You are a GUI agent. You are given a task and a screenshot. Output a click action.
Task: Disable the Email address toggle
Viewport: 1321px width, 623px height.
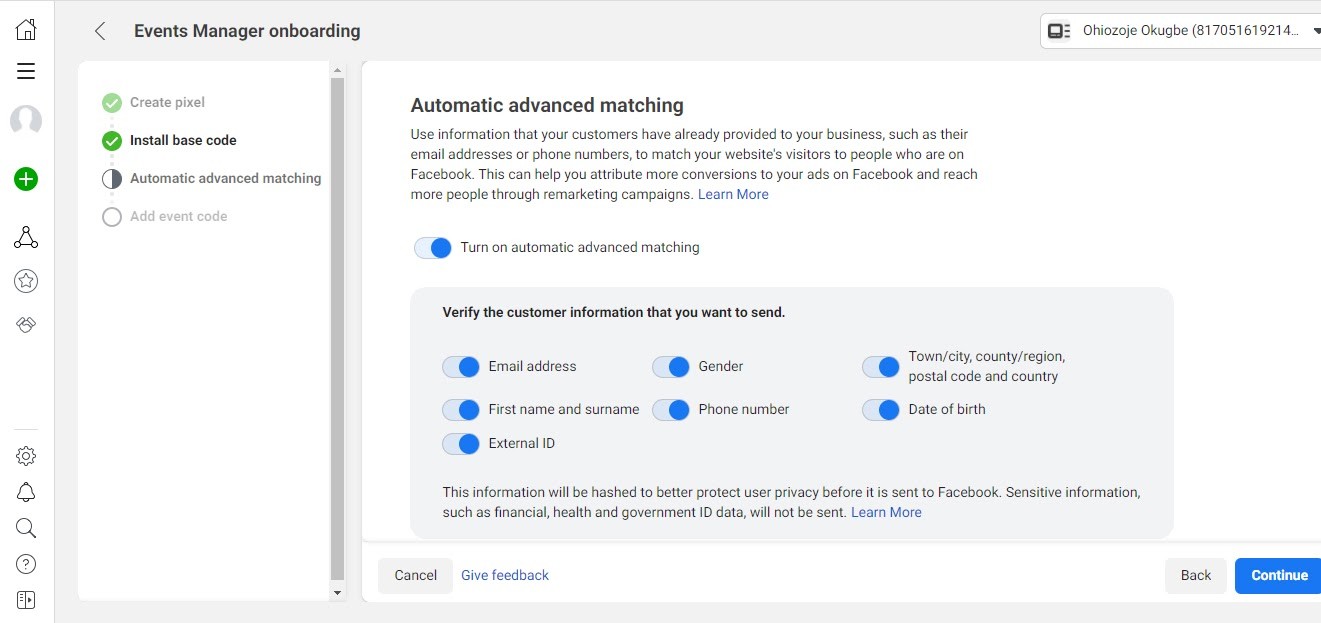click(460, 366)
